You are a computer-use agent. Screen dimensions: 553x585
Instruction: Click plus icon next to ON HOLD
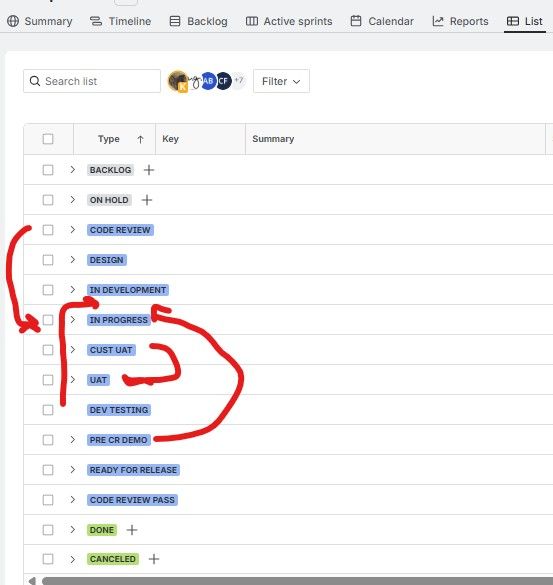coord(147,200)
